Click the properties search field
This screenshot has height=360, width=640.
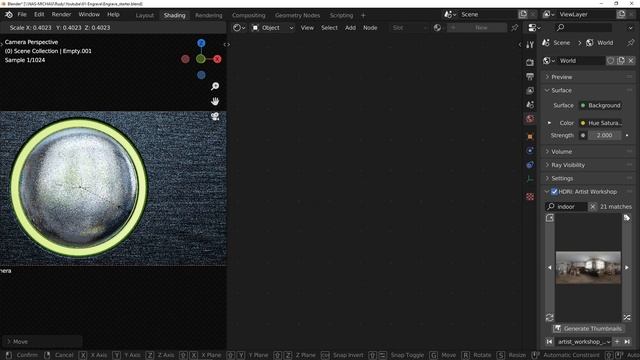pos(584,28)
